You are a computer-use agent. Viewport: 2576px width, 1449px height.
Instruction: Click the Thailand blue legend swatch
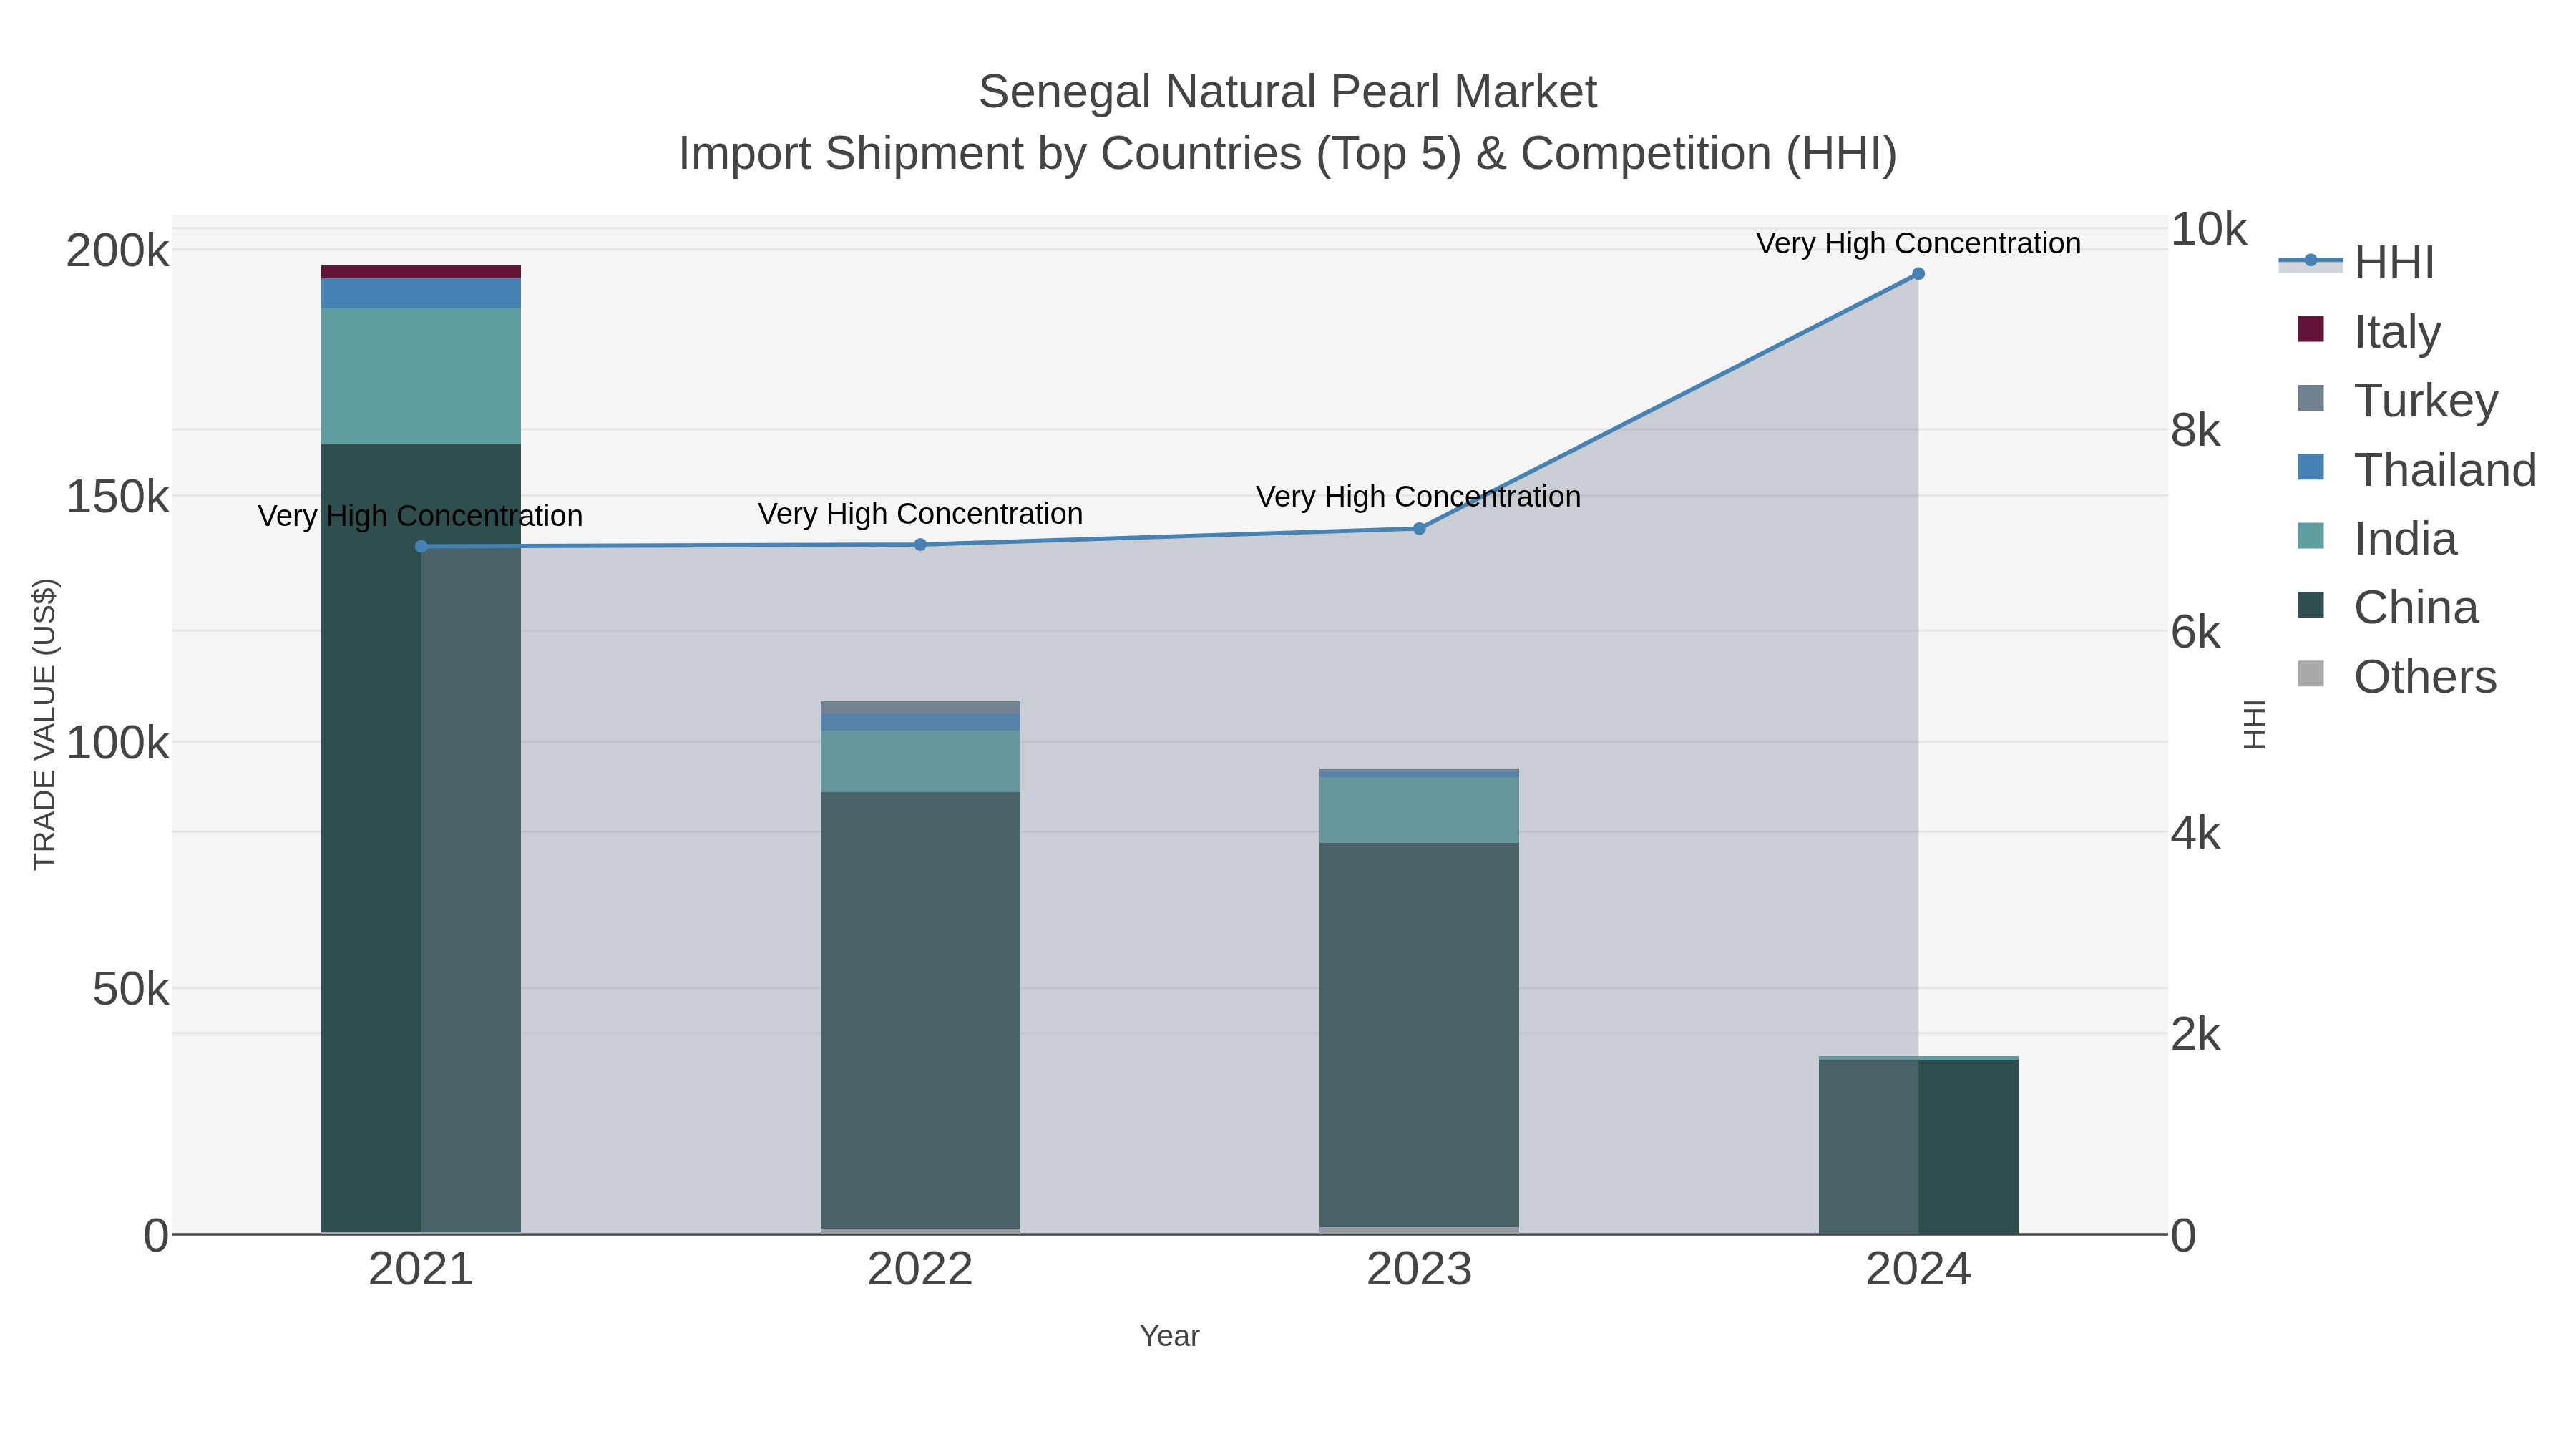click(x=2311, y=466)
